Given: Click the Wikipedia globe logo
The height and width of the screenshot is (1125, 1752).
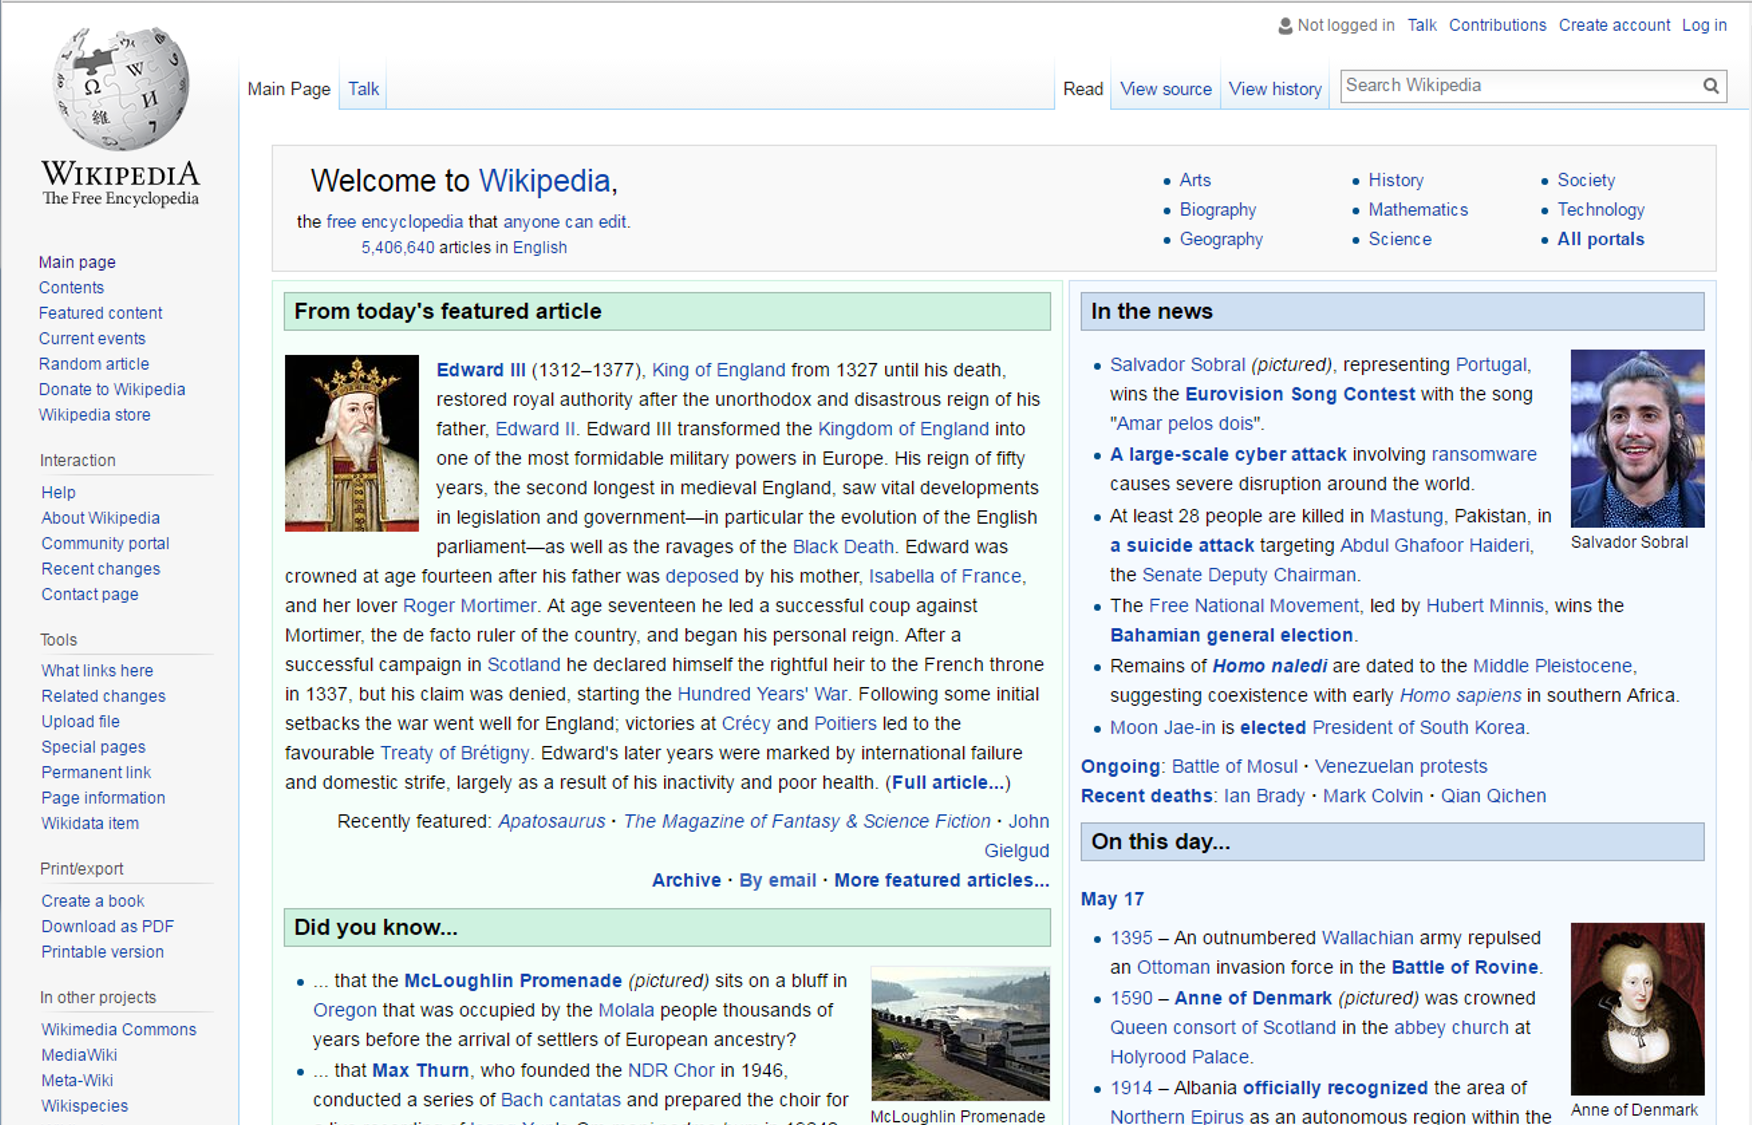Looking at the screenshot, I should point(120,90).
